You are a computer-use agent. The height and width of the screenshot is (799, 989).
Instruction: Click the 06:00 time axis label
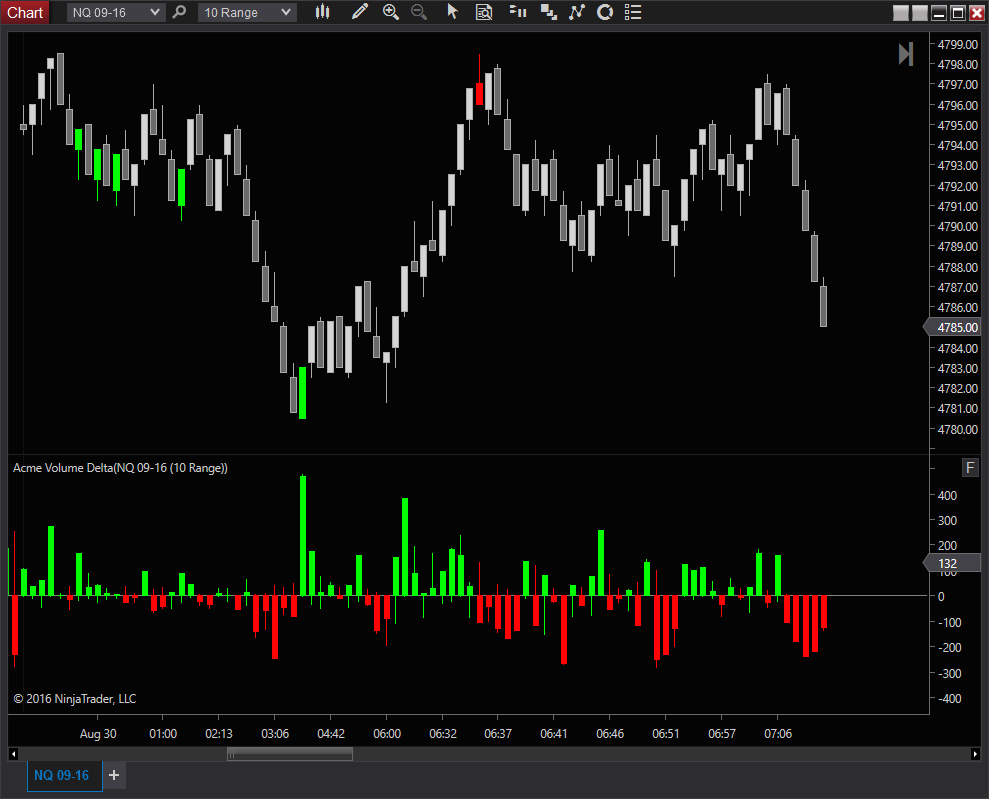pyautogui.click(x=387, y=733)
